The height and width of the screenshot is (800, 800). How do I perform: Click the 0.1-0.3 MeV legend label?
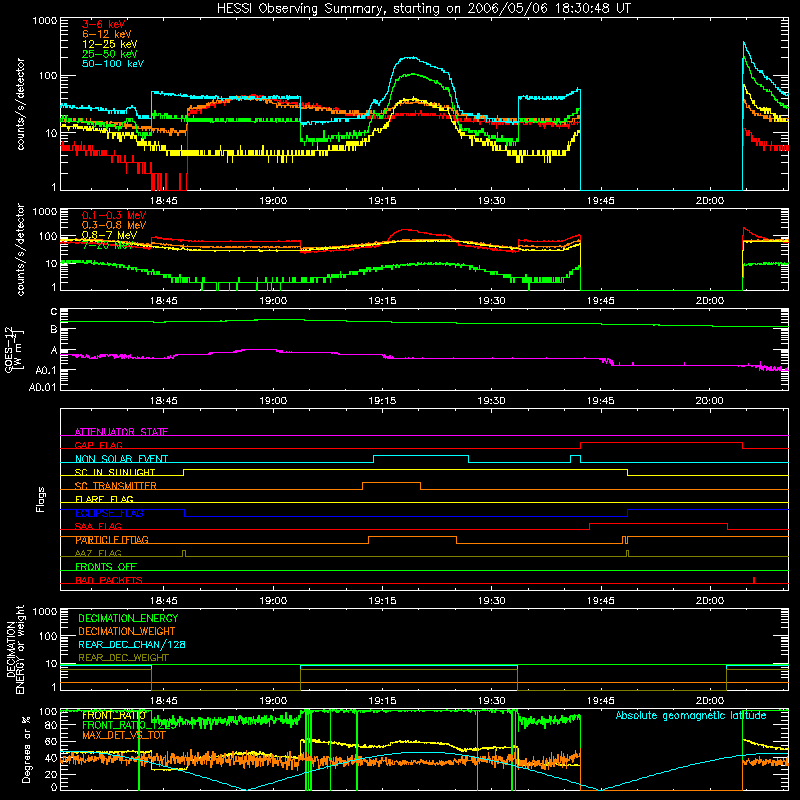pyautogui.click(x=114, y=215)
